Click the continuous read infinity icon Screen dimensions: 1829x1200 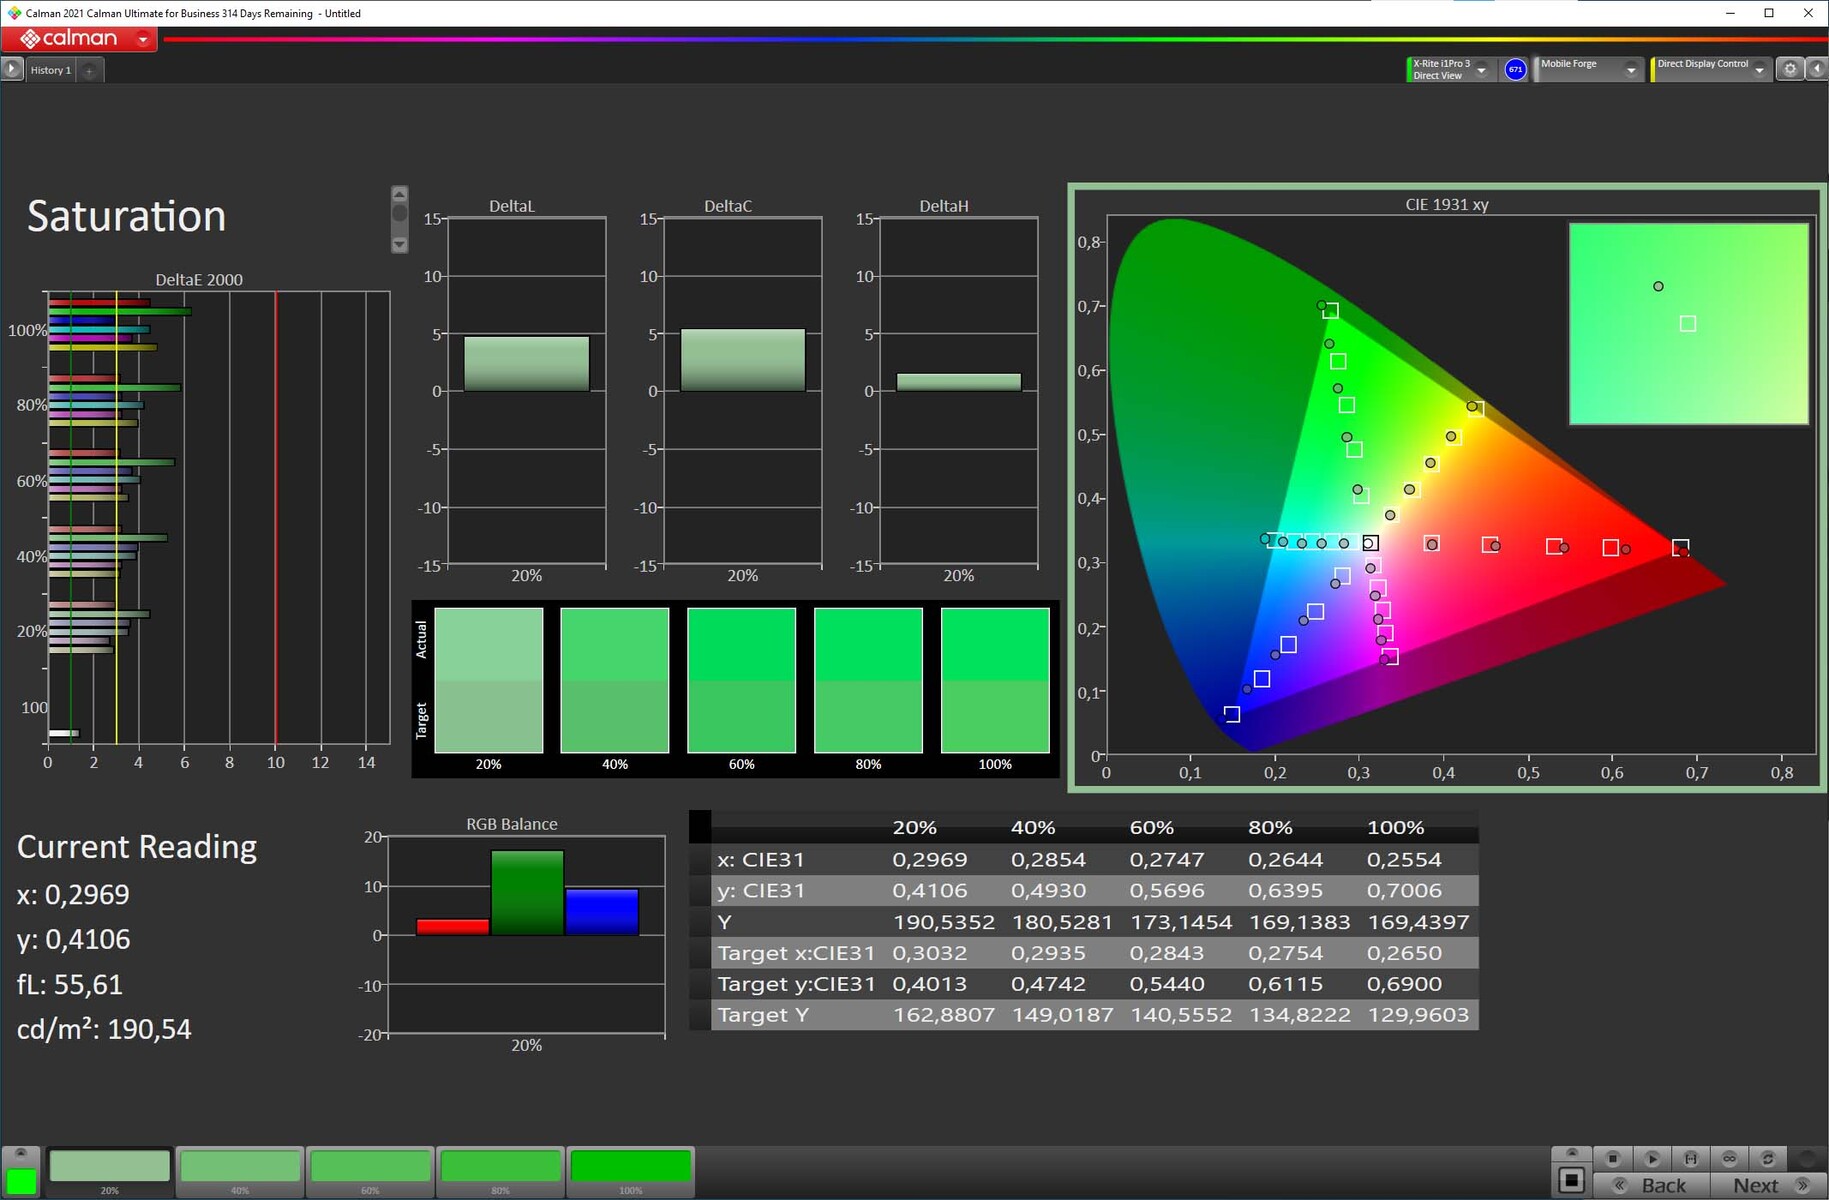pos(1729,1158)
